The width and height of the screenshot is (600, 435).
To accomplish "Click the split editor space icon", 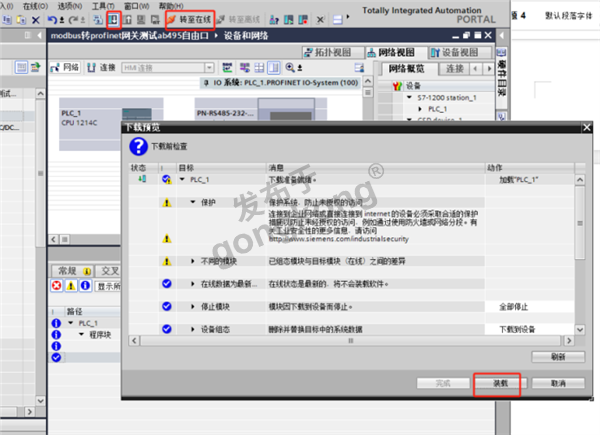I will point(338,20).
